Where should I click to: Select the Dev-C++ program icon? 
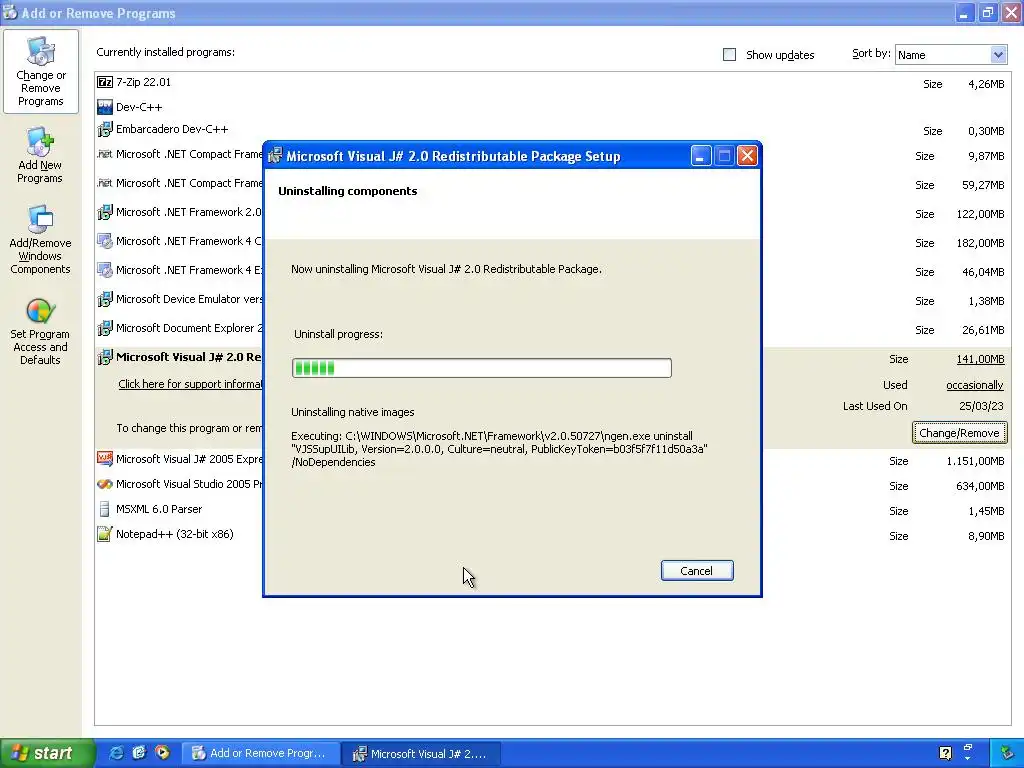pos(104,106)
